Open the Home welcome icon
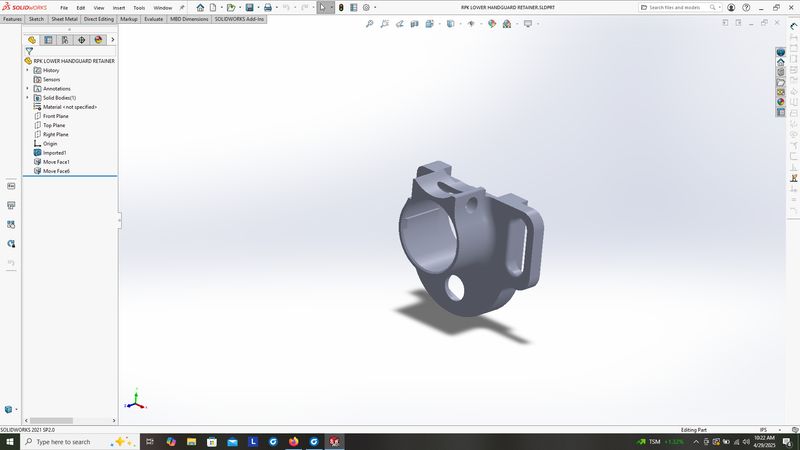The height and width of the screenshot is (450, 800). pos(200,7)
